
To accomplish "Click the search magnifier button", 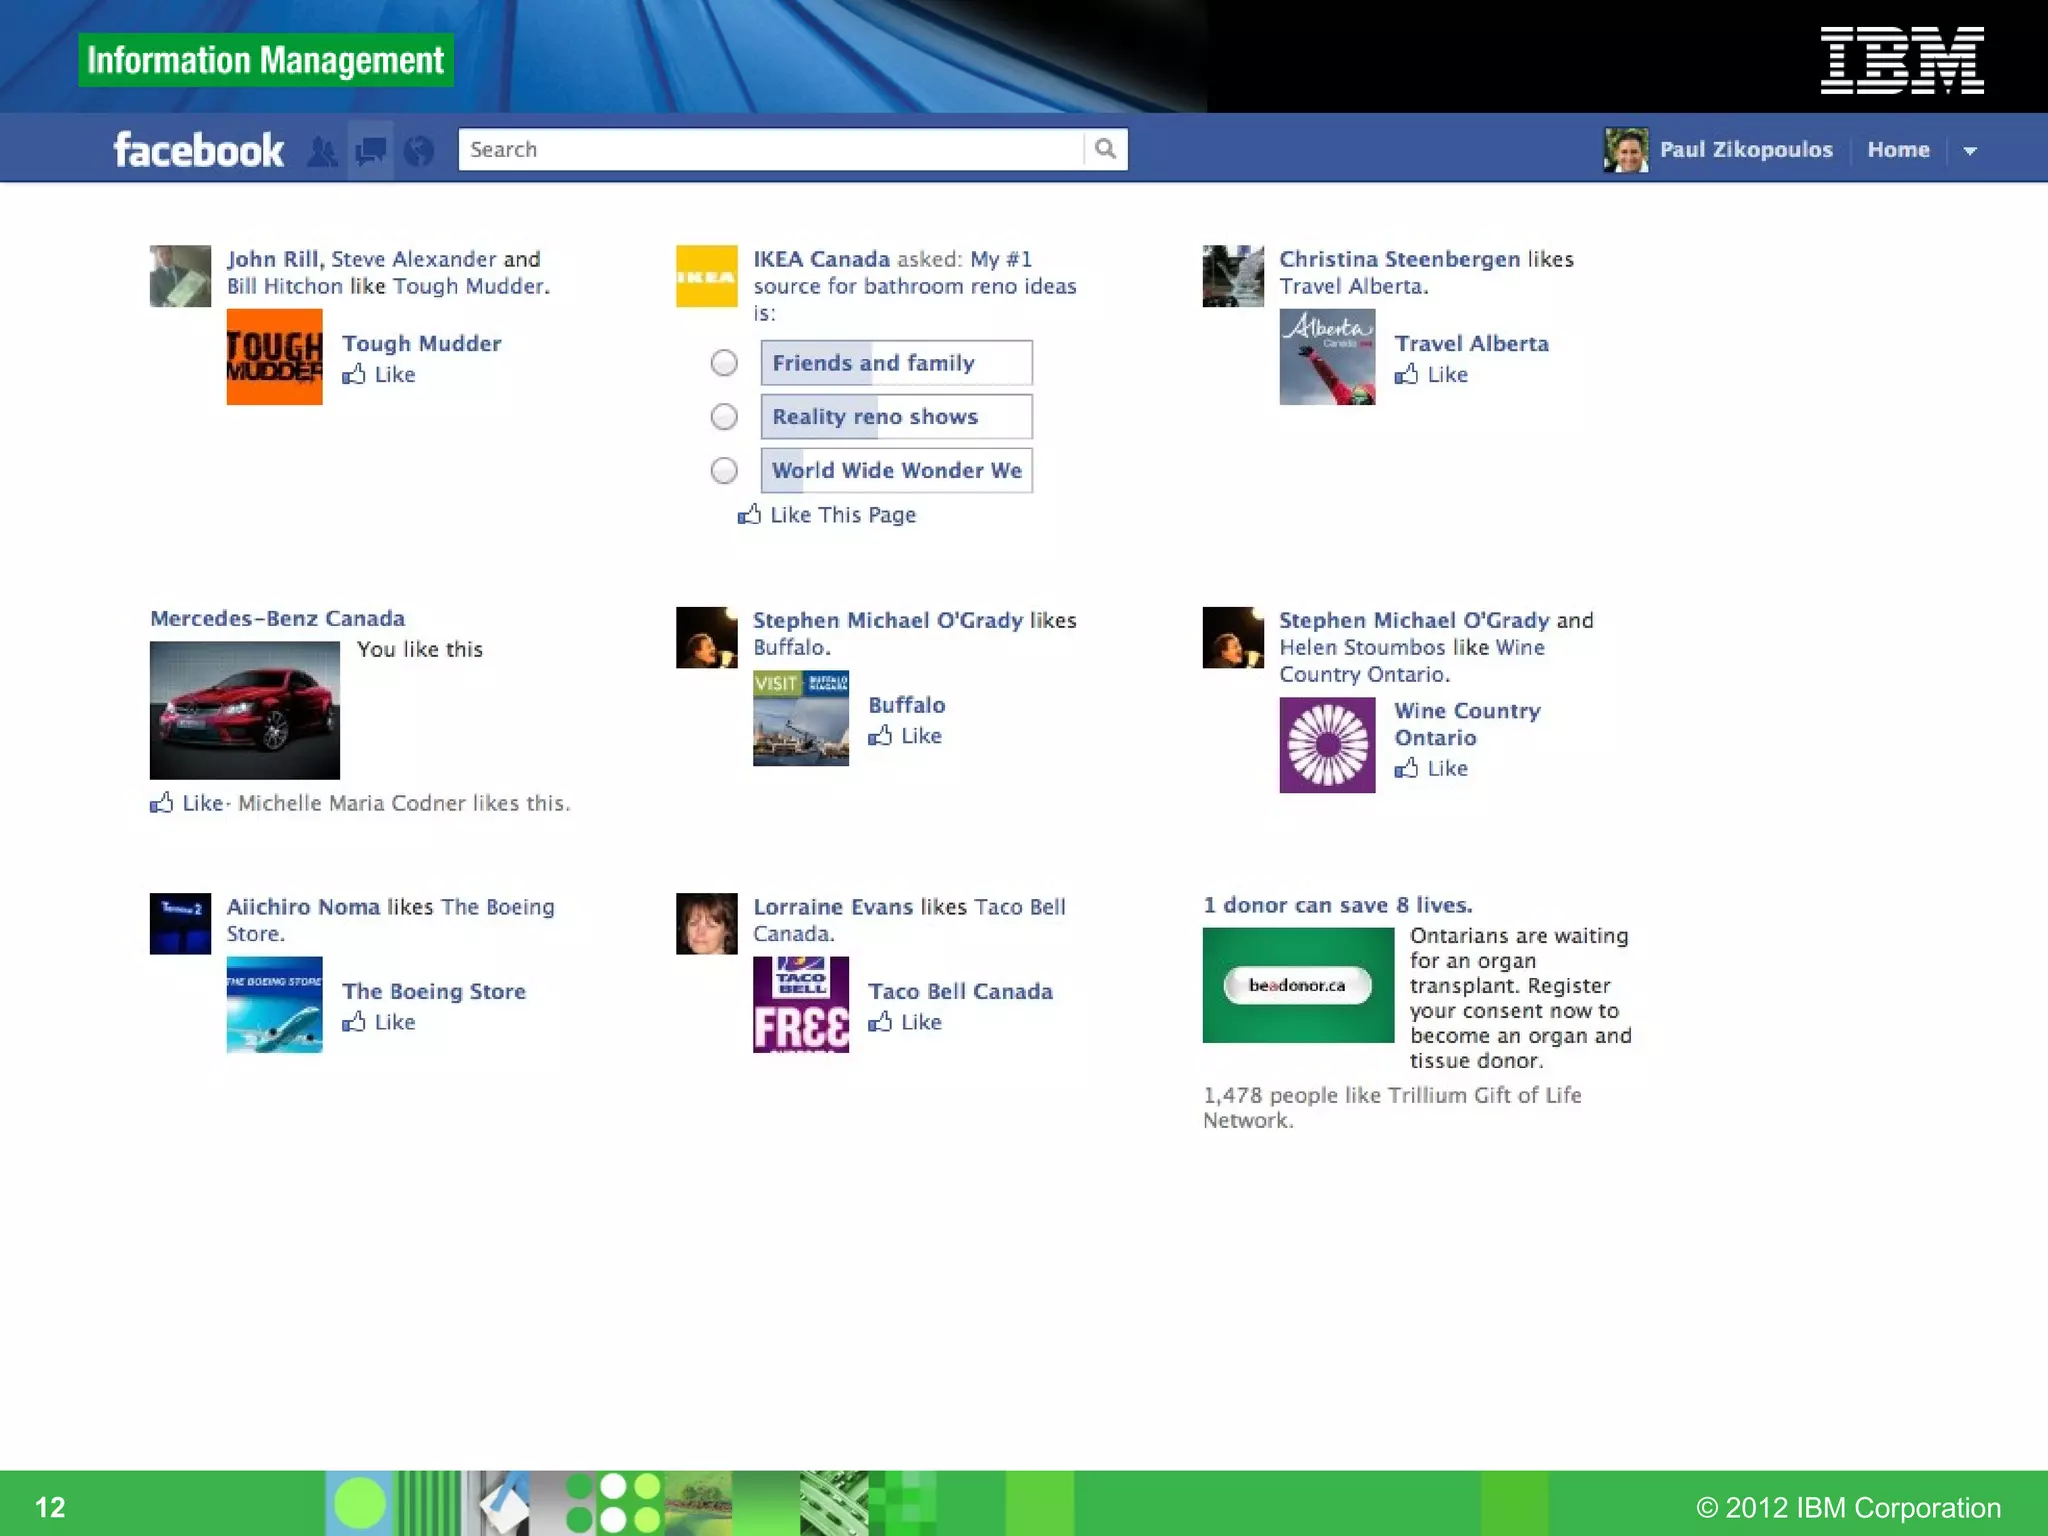I will point(1105,149).
